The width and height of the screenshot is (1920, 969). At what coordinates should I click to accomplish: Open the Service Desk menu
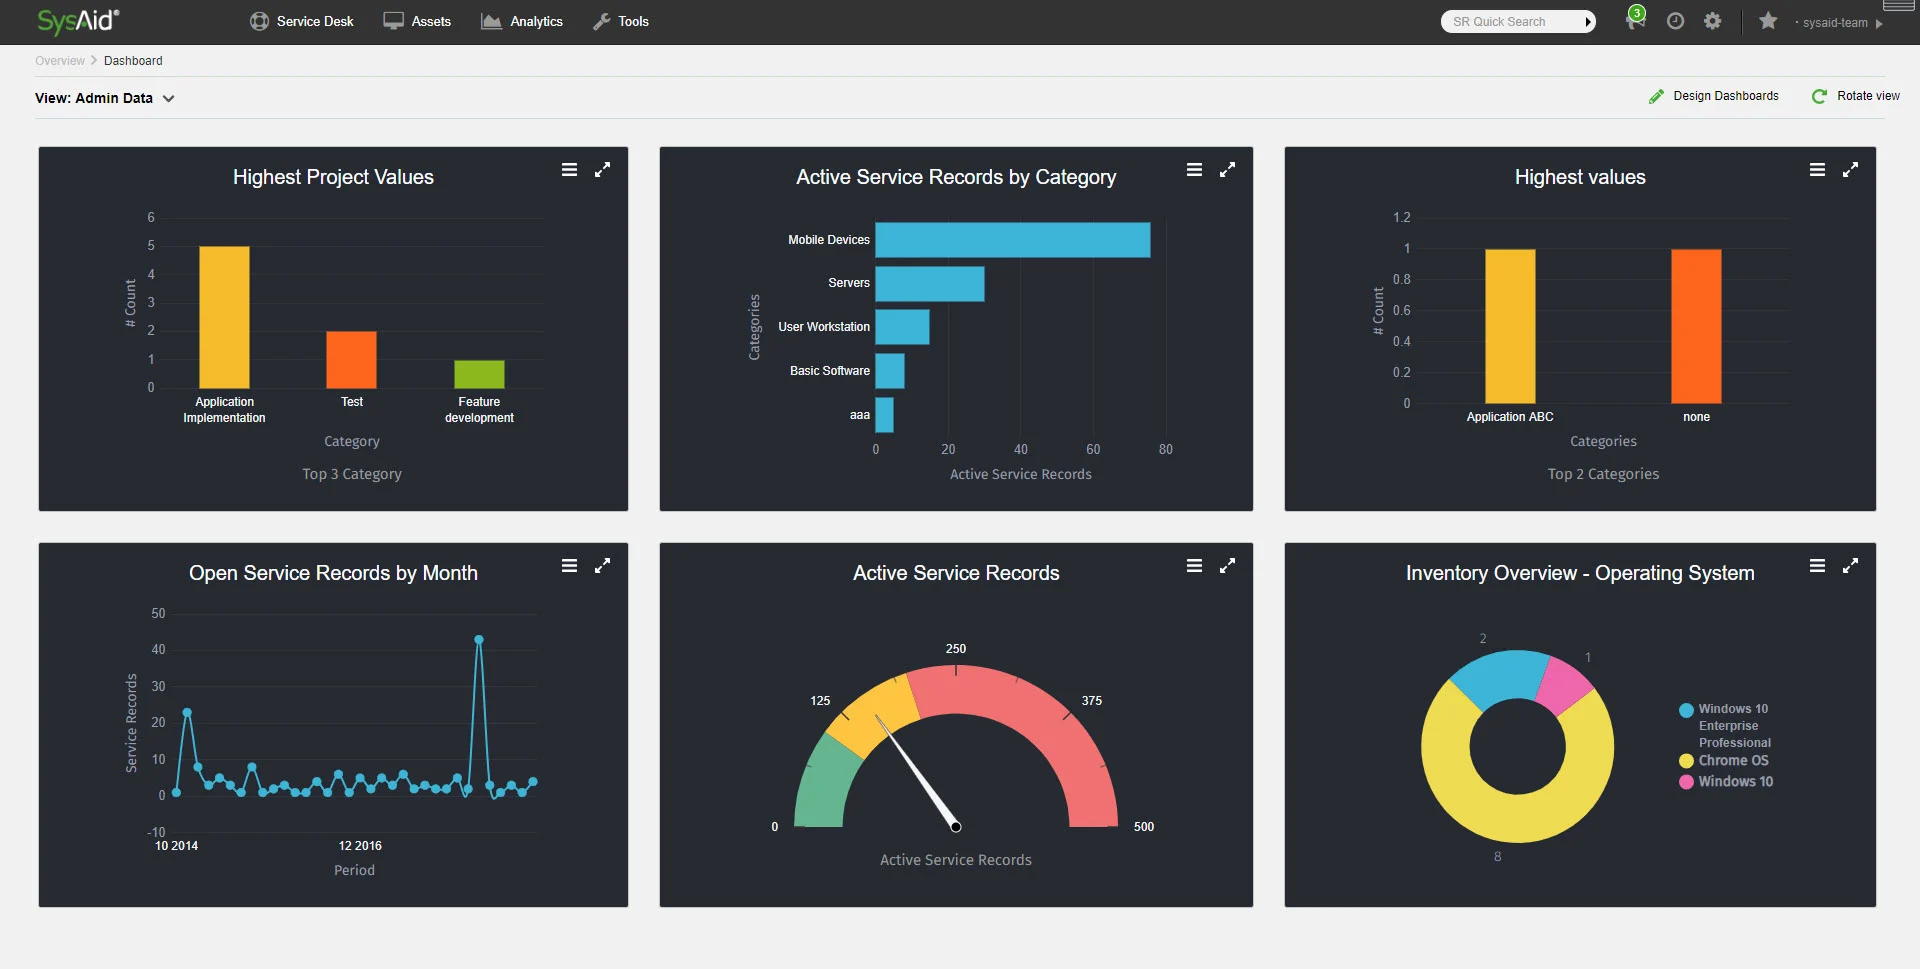point(302,21)
